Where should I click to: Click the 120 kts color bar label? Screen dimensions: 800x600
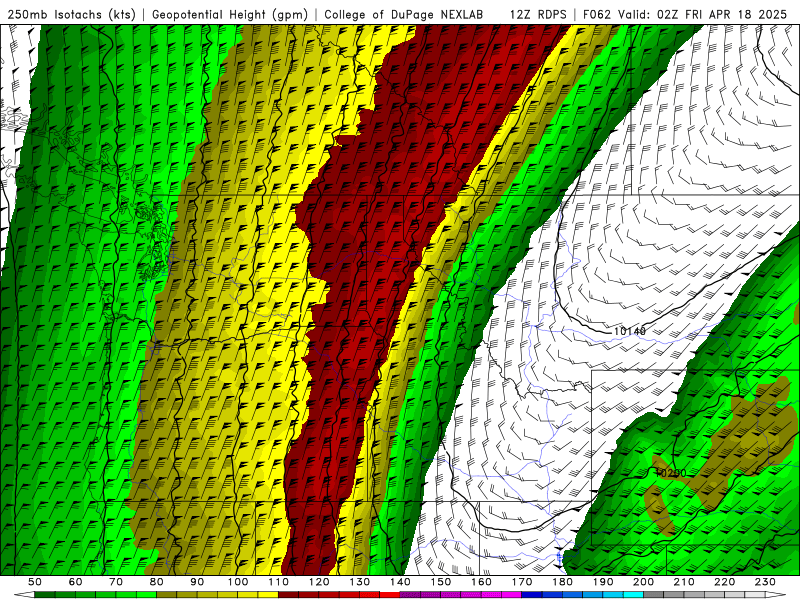pos(319,582)
